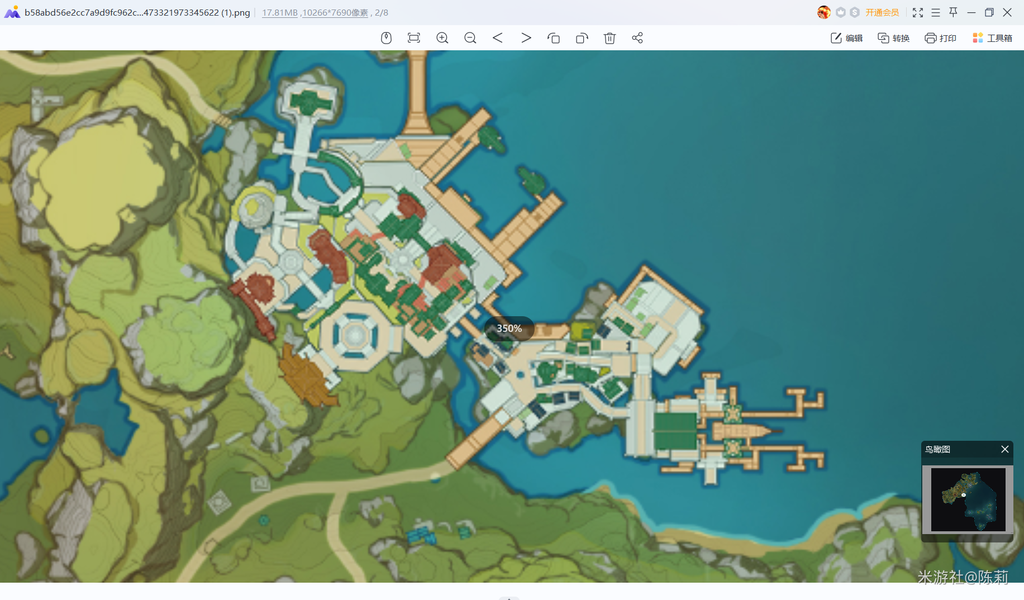Click the 开通会员 membership link
This screenshot has height=600, width=1024.
(882, 12)
